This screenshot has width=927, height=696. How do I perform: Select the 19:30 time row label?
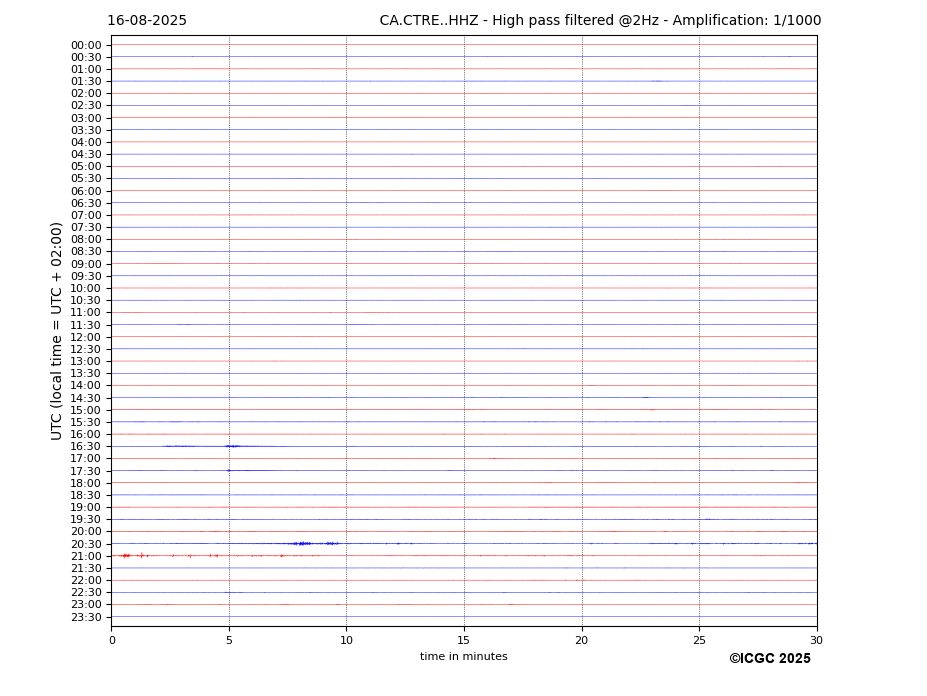click(x=86, y=520)
